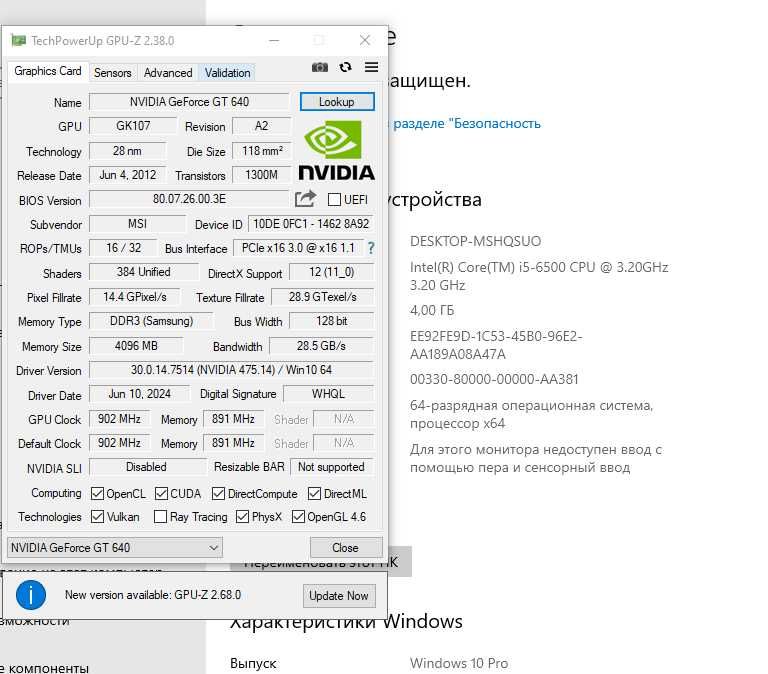
Task: Click product ID 00330-80000-00000-AA381 in Settings
Action: 494,379
